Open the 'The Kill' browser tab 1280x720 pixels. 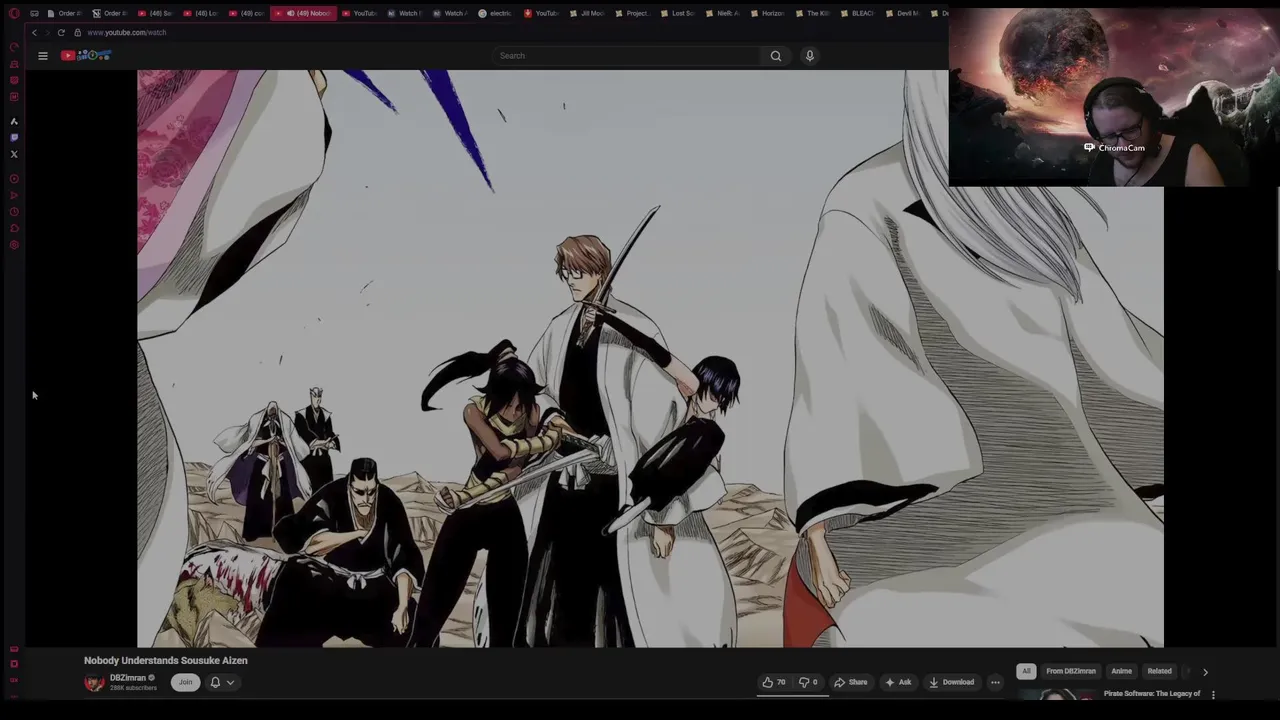click(x=812, y=13)
